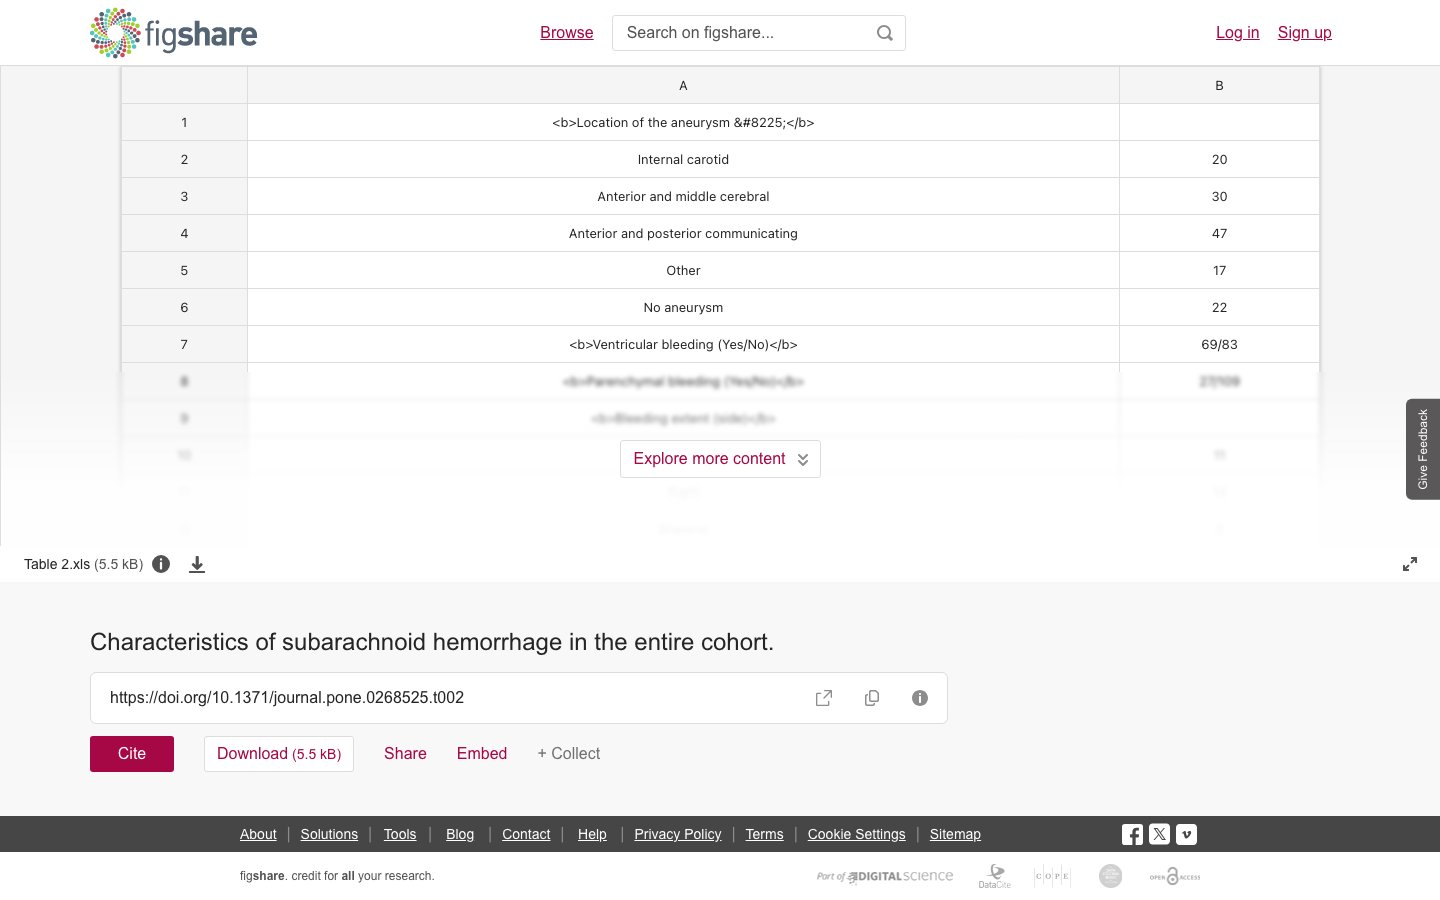Select the 'Internal carotid' cell
This screenshot has width=1440, height=900.
683,159
